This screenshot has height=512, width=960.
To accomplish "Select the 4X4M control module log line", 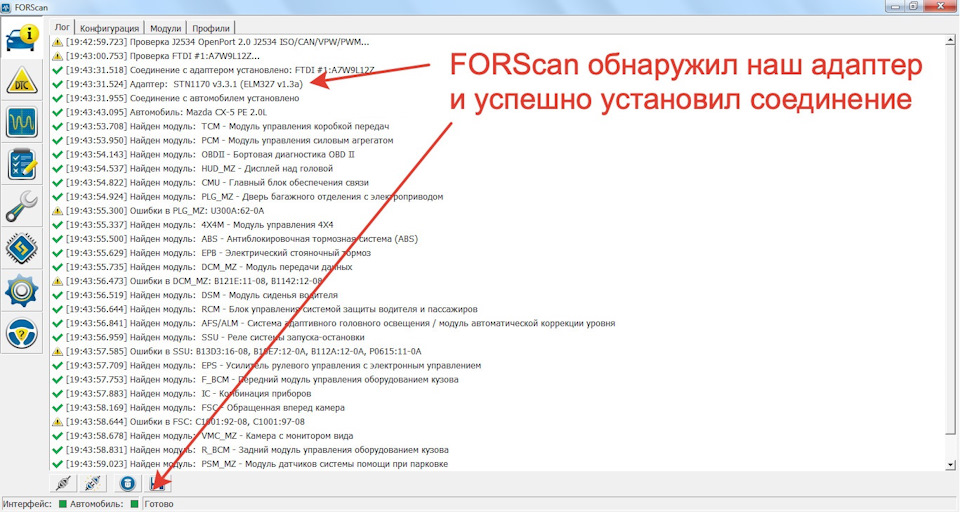I will pyautogui.click(x=200, y=225).
